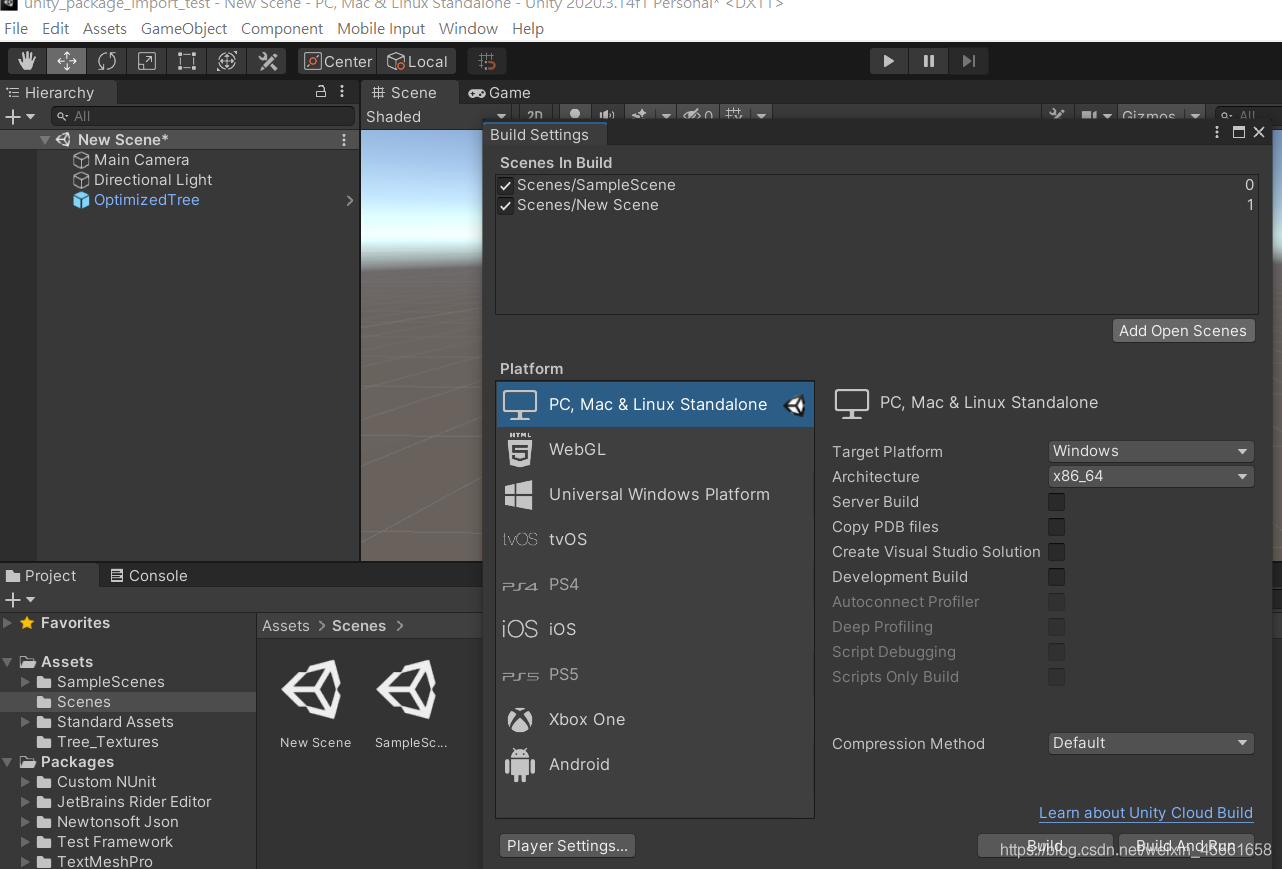Step one frame forward
Image resolution: width=1282 pixels, height=869 pixels.
968,61
